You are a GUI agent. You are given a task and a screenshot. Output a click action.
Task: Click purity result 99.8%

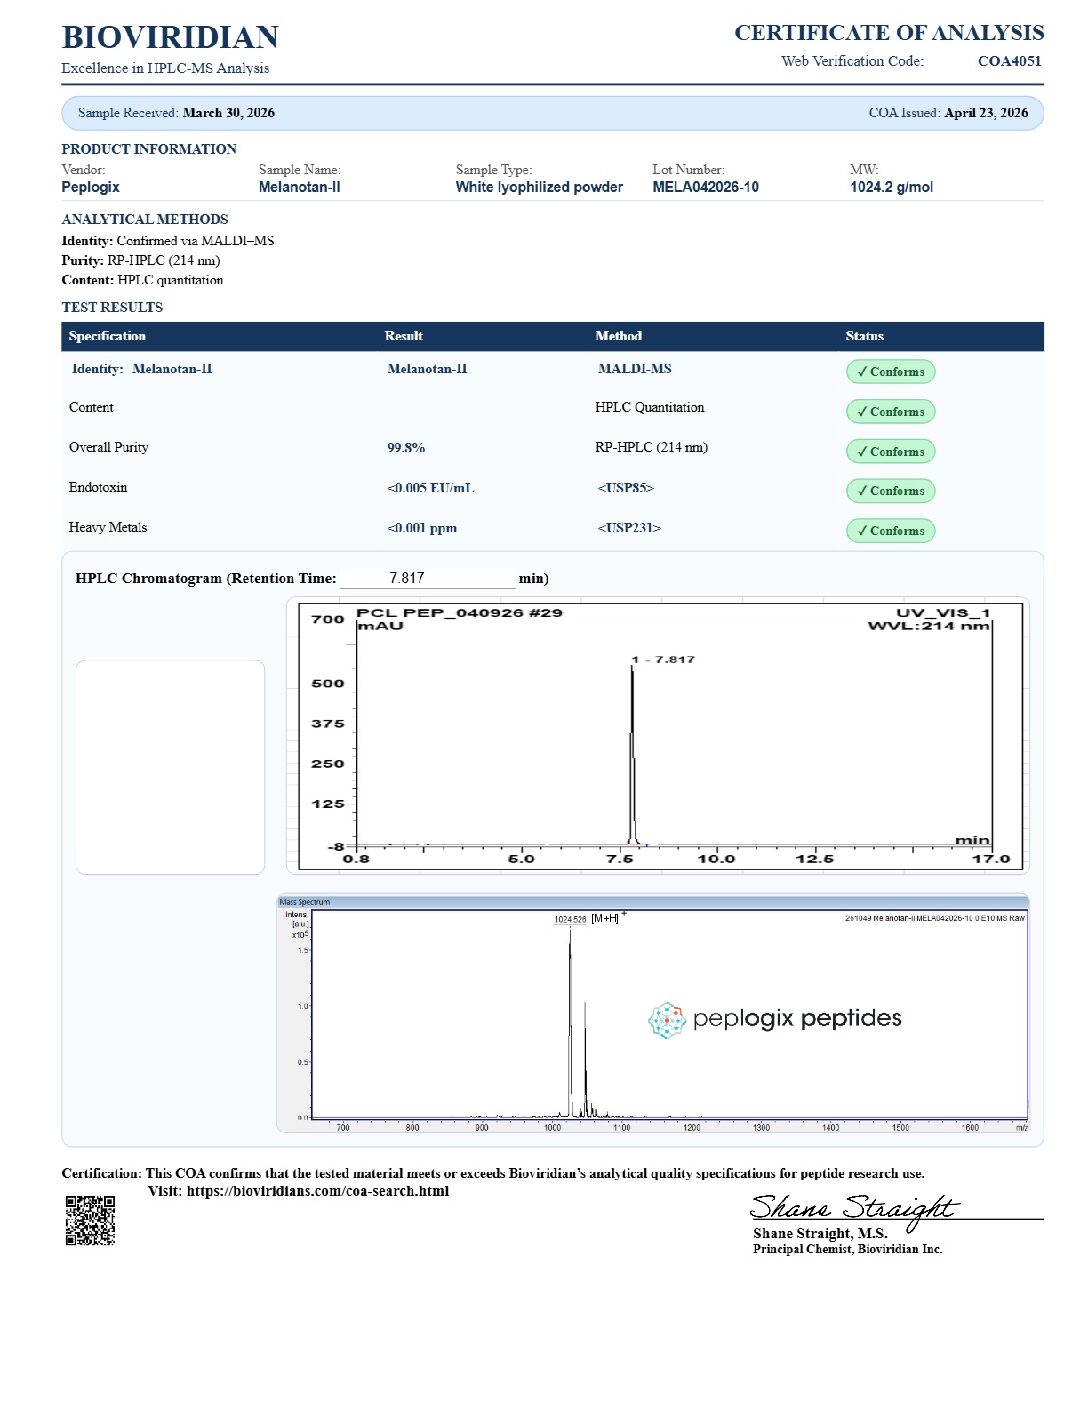point(406,448)
